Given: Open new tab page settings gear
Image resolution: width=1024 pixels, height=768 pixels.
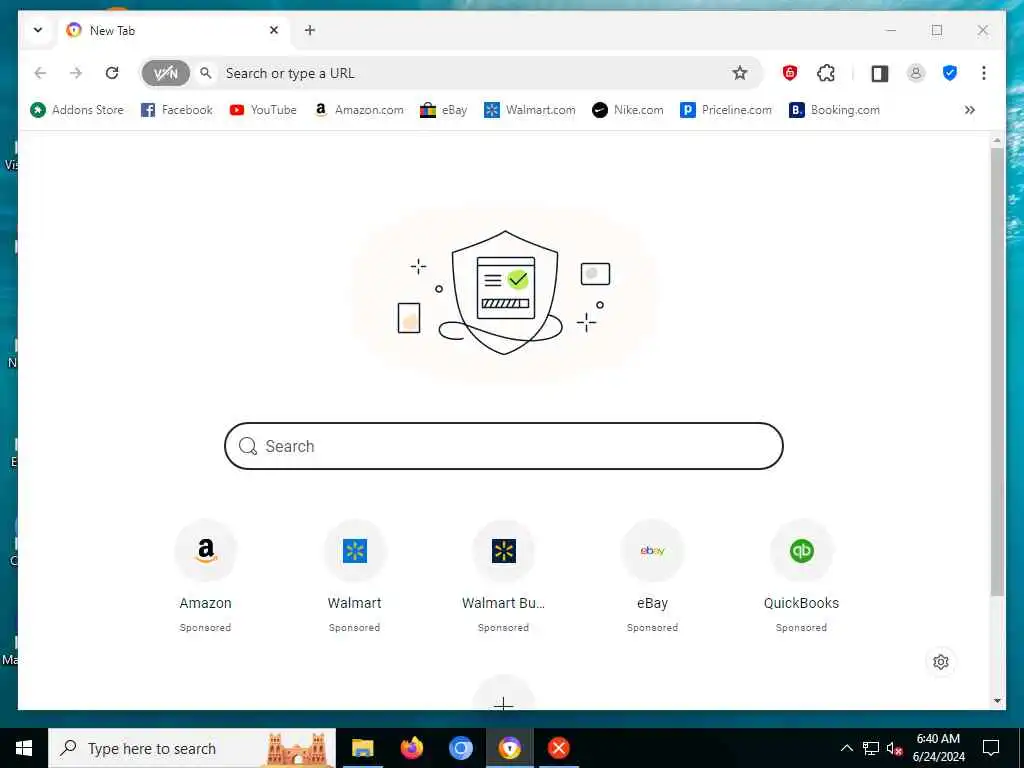Looking at the screenshot, I should click(941, 662).
